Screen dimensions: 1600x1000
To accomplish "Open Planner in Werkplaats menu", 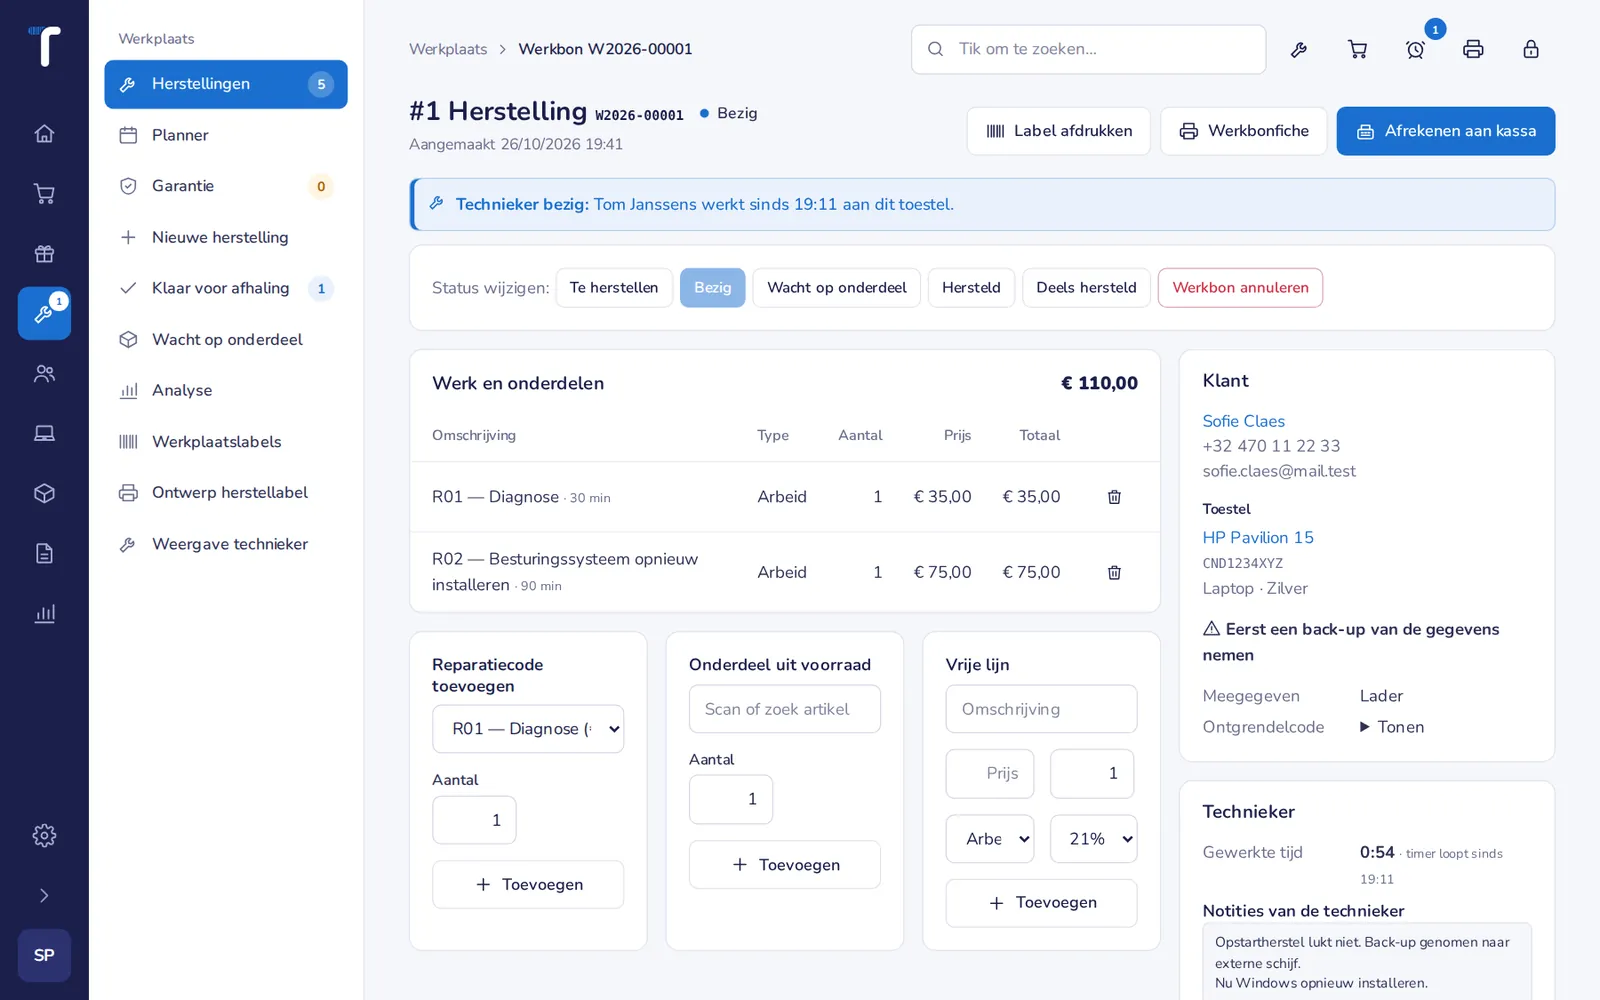I will point(226,135).
